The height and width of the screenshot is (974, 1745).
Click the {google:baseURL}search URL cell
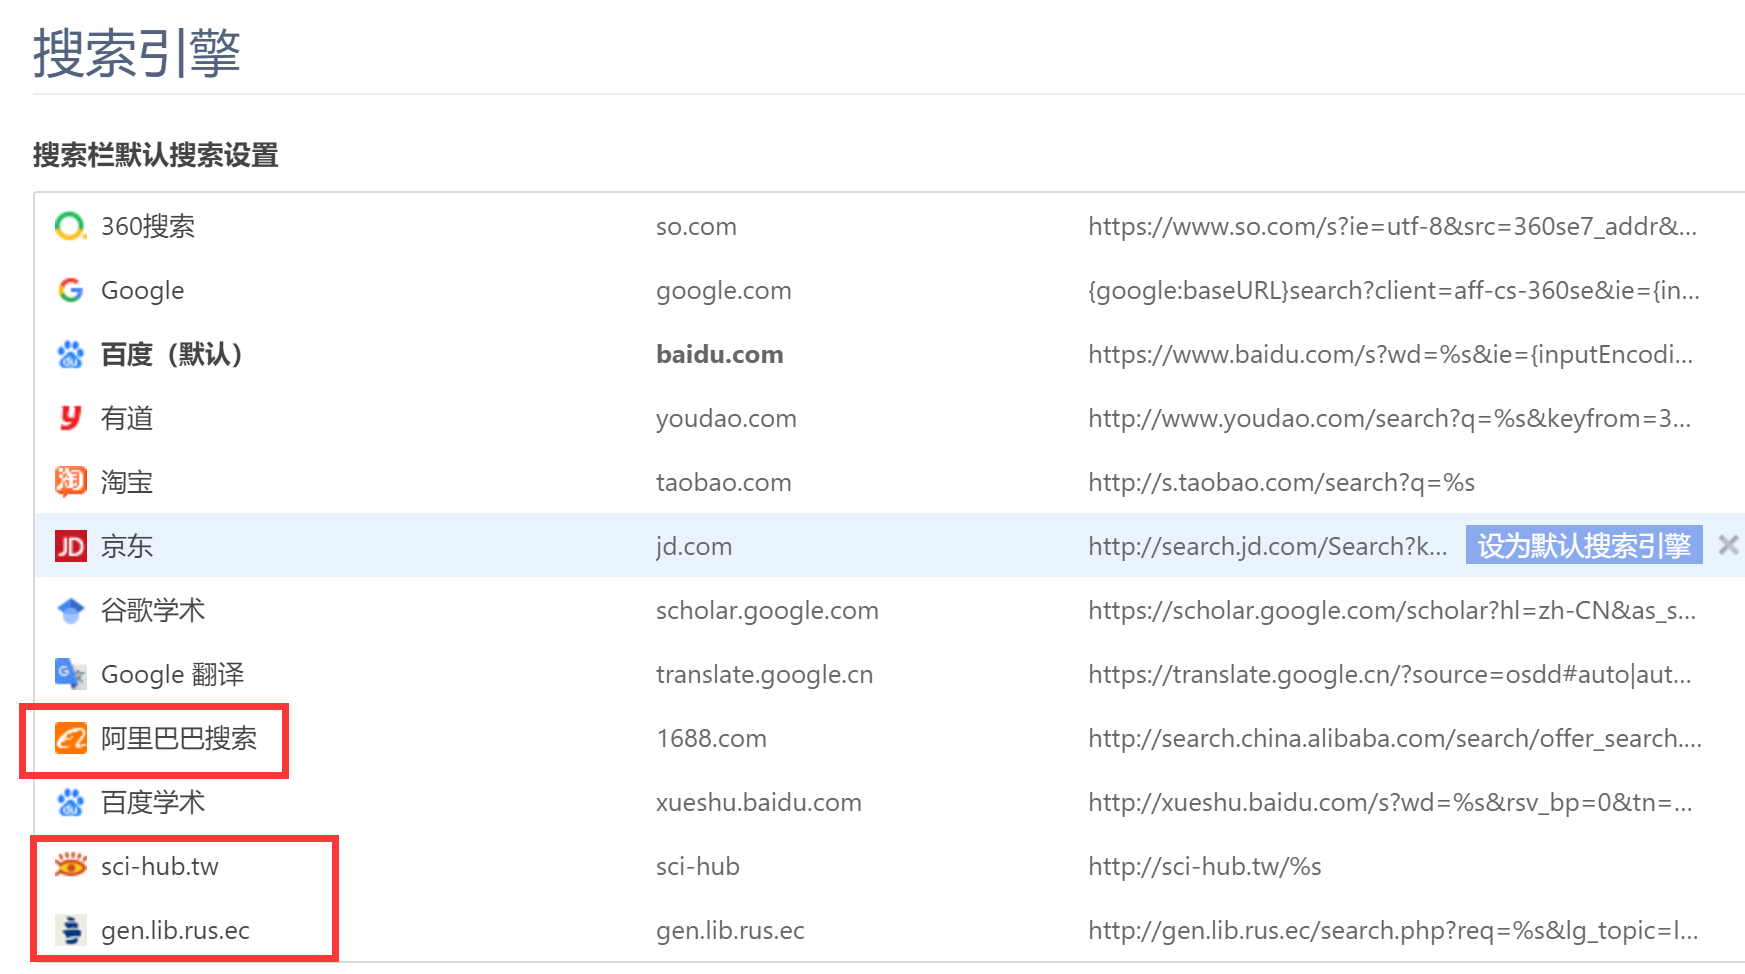(1394, 291)
